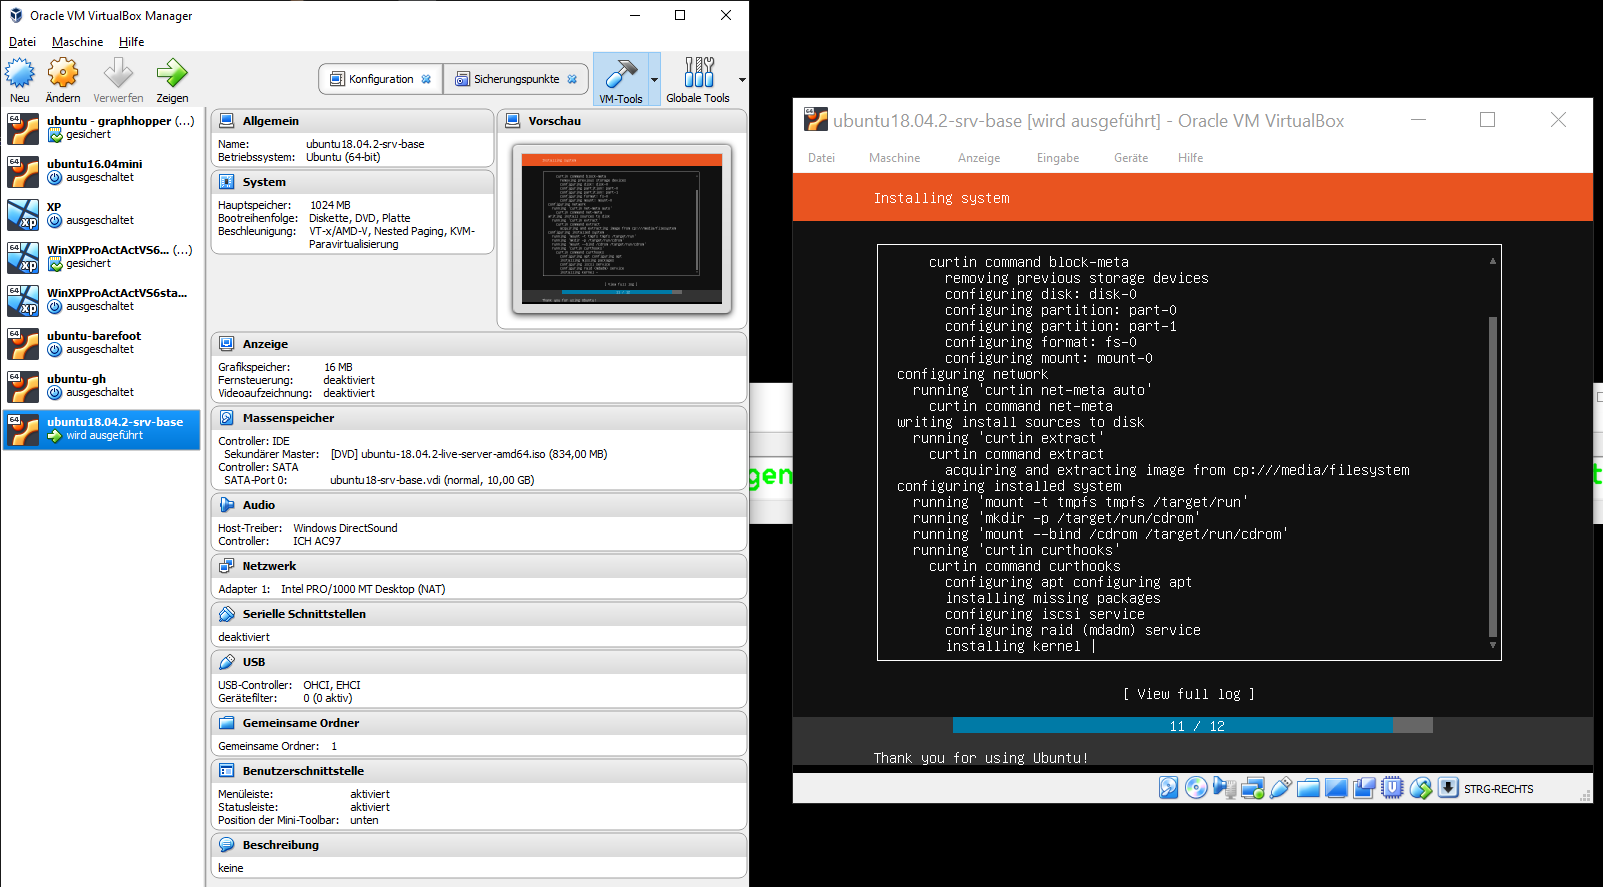Click the video capture status icon

[x=1364, y=788]
